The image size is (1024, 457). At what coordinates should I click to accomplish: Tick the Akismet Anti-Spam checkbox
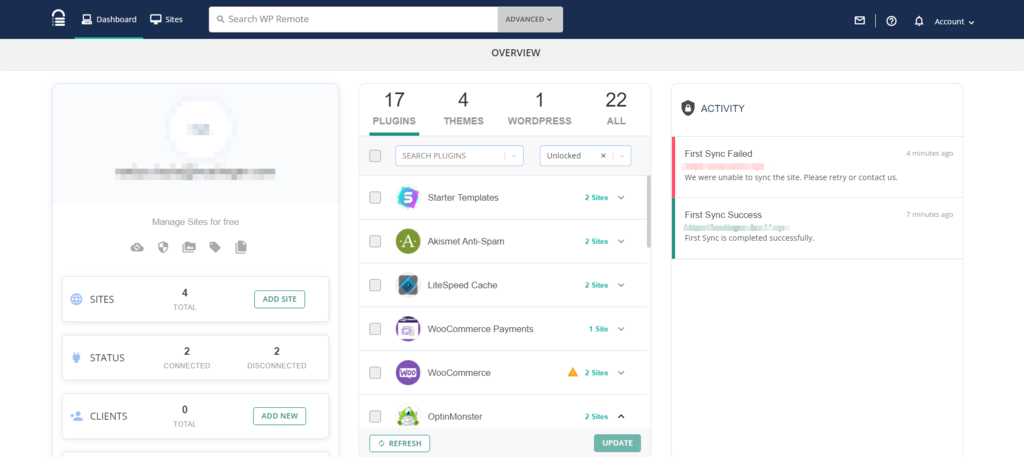click(x=375, y=241)
